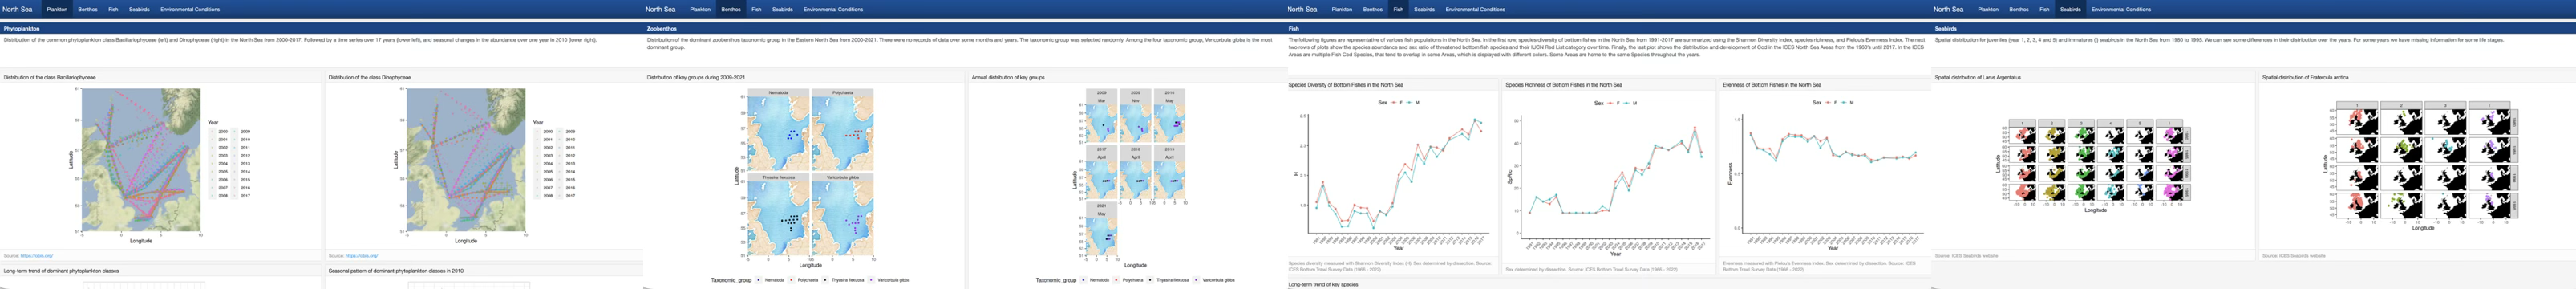Open the Seabirds tab in the Phytoplankton dashboard
Viewport: 2576px width, 289px height.
coord(139,9)
